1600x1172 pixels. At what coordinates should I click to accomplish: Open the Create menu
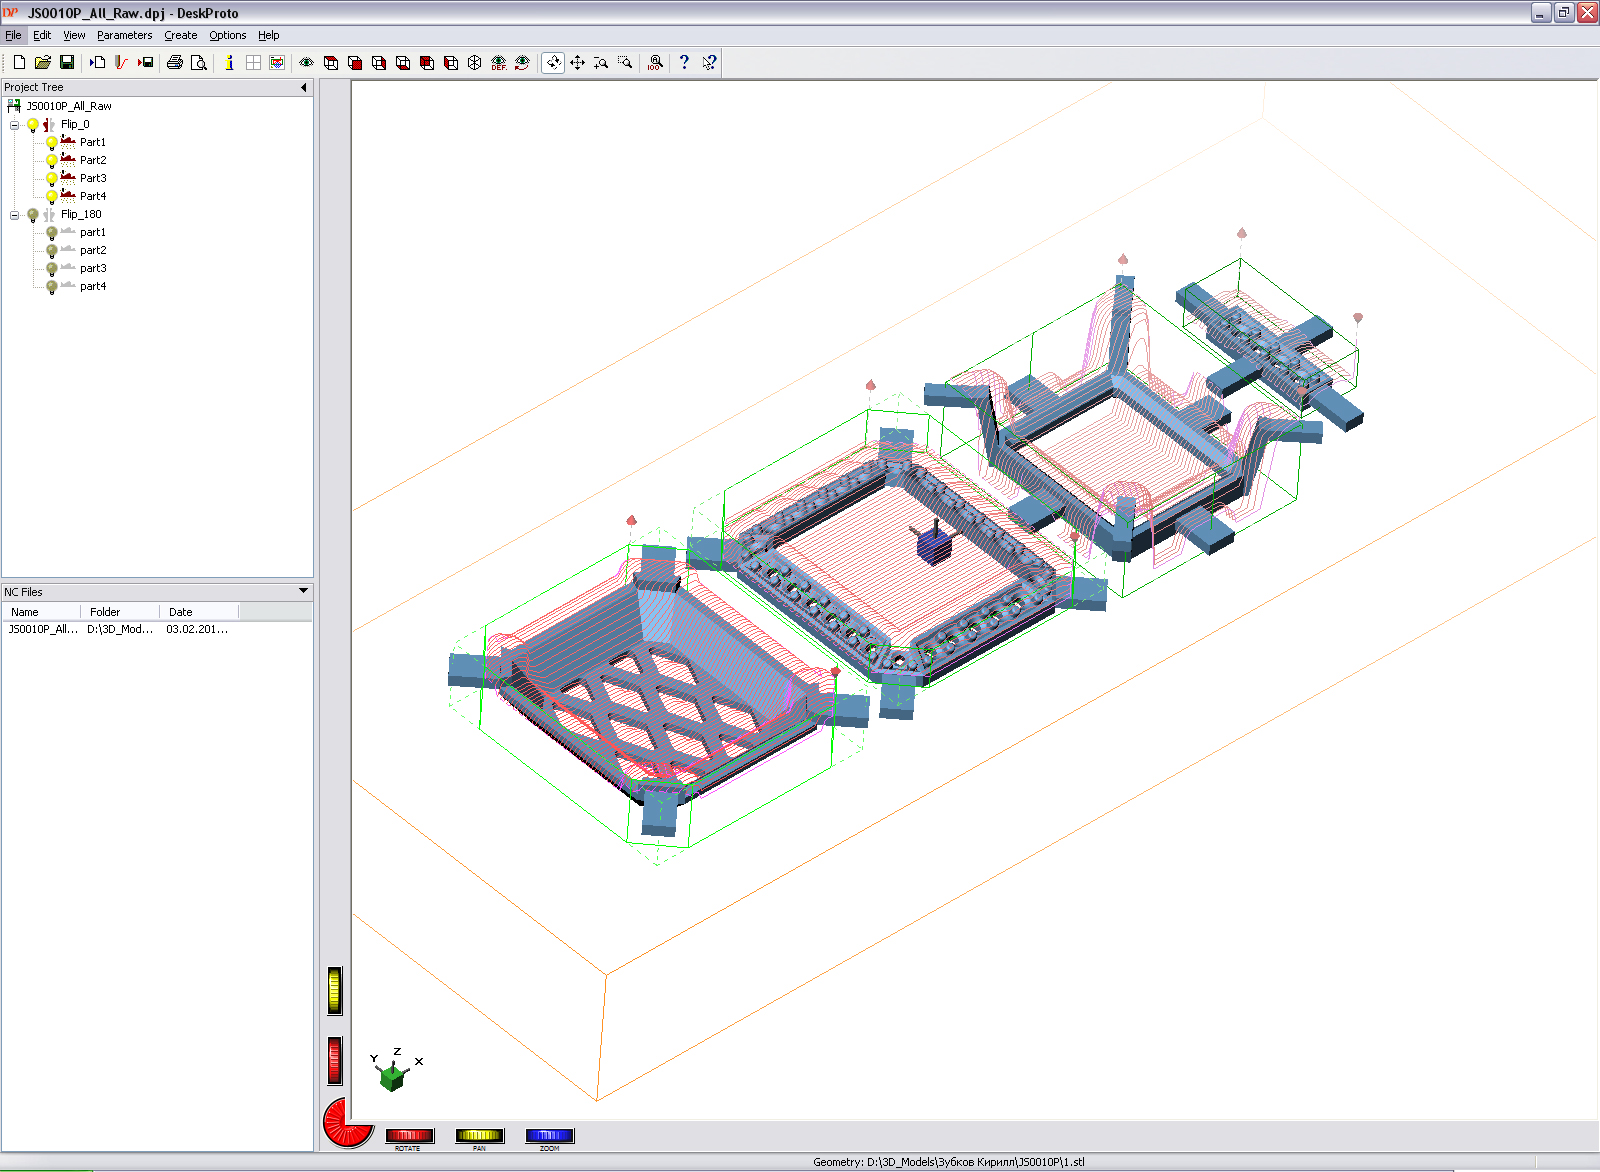pos(180,35)
